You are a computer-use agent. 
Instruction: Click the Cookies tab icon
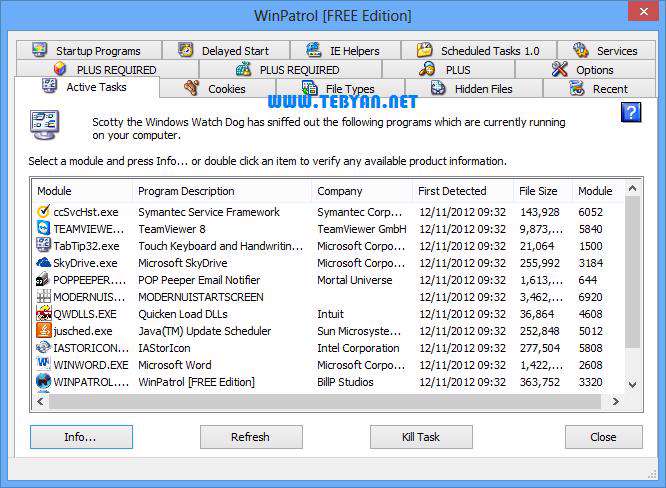(192, 88)
